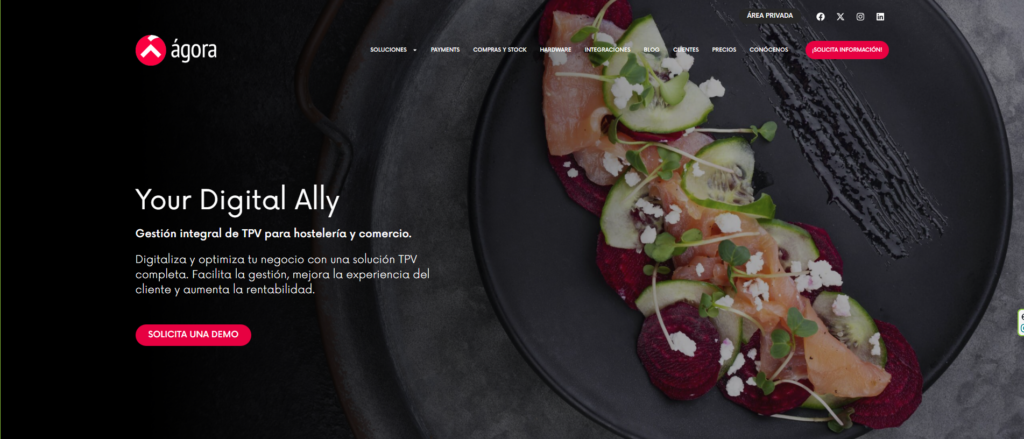The height and width of the screenshot is (439, 1024).
Task: Open the Clientes navigation item
Action: (x=686, y=50)
